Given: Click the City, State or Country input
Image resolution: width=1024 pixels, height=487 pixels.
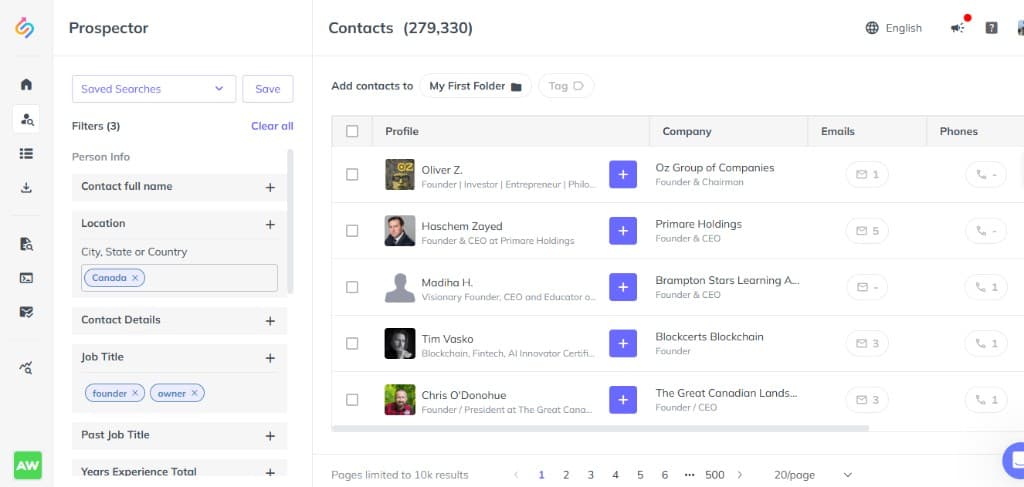Looking at the screenshot, I should (180, 277).
